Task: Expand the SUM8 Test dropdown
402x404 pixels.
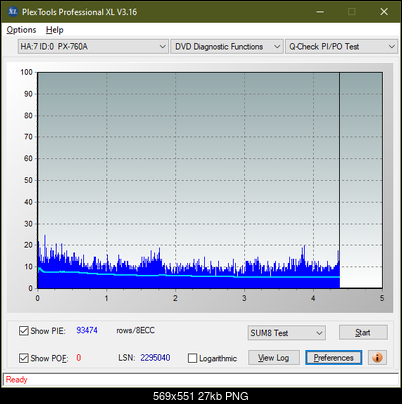Action: click(x=287, y=333)
